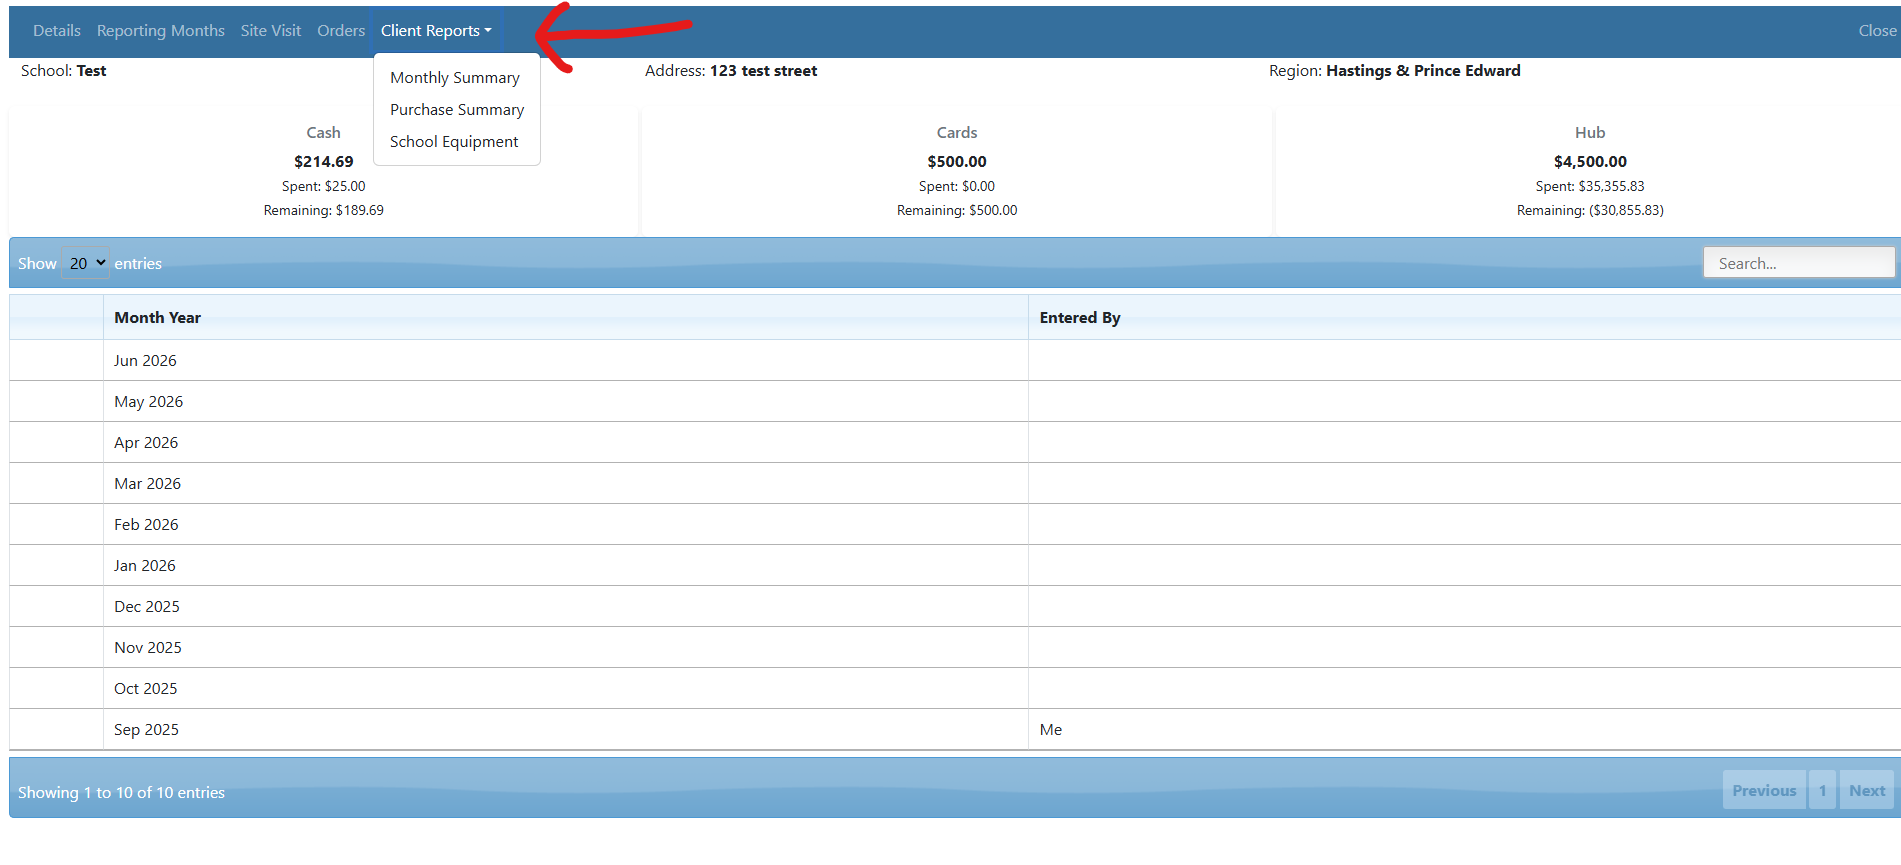
Task: Go to page 1
Action: 1822,791
